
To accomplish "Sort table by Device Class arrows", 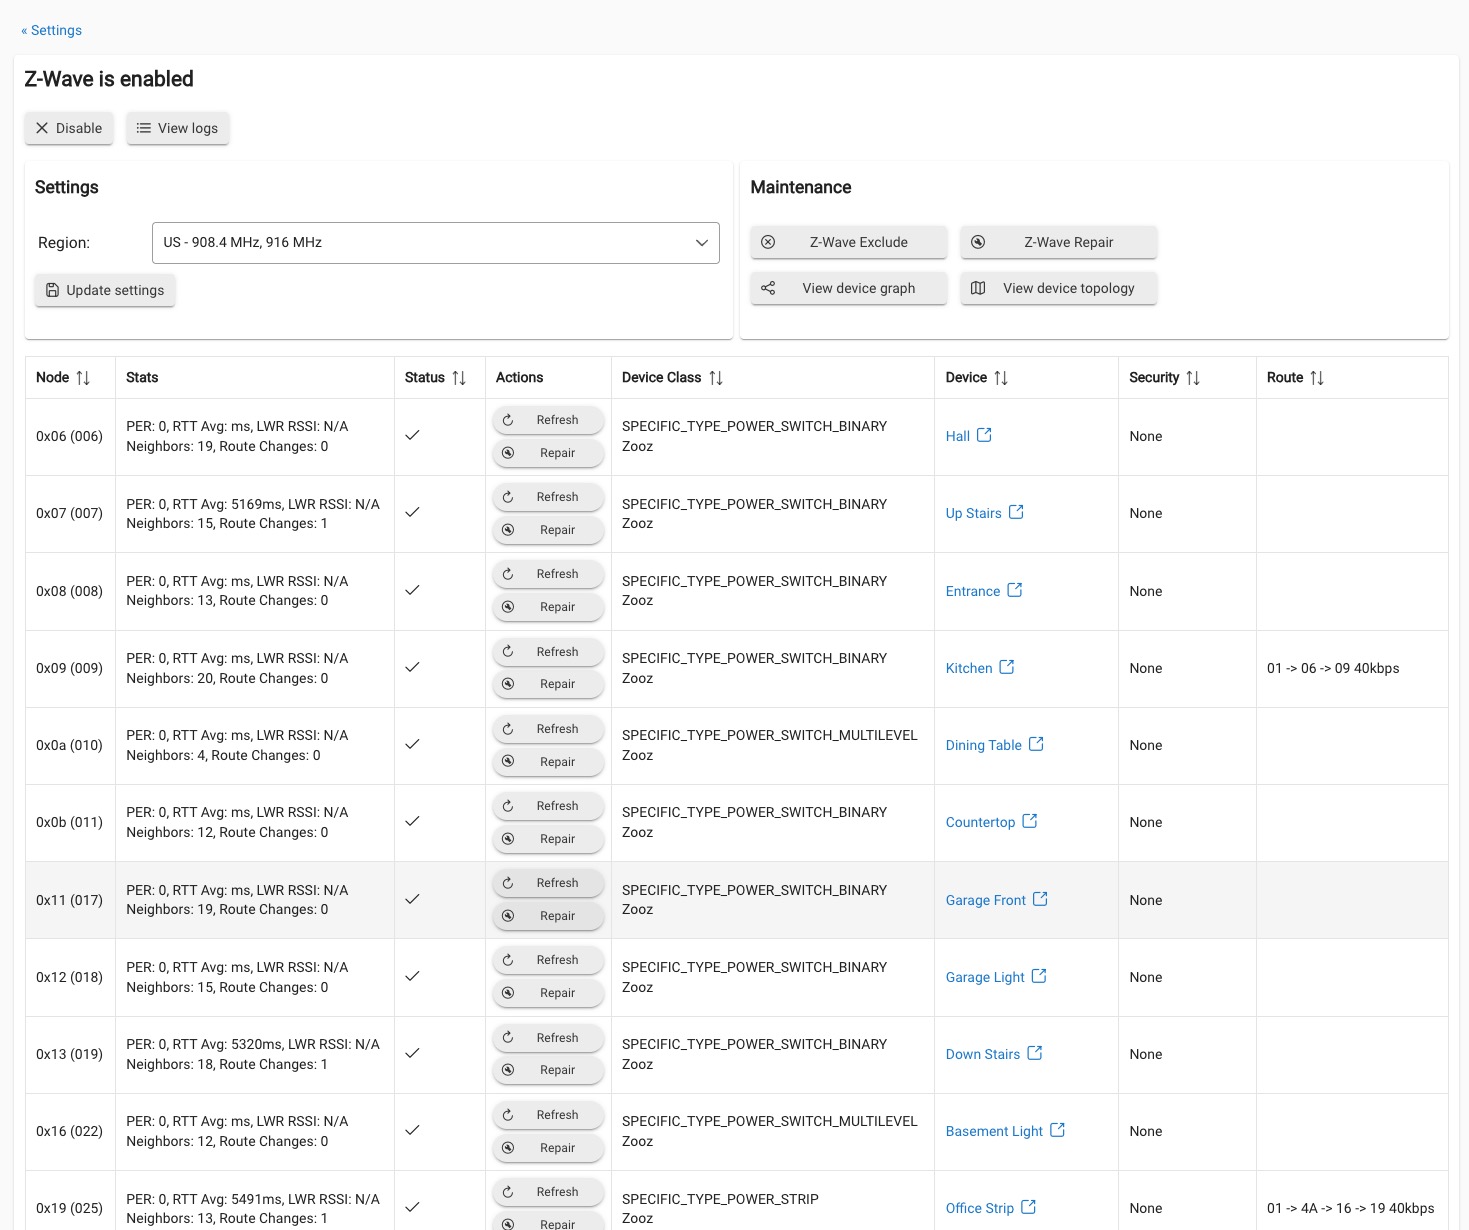I will pos(716,378).
